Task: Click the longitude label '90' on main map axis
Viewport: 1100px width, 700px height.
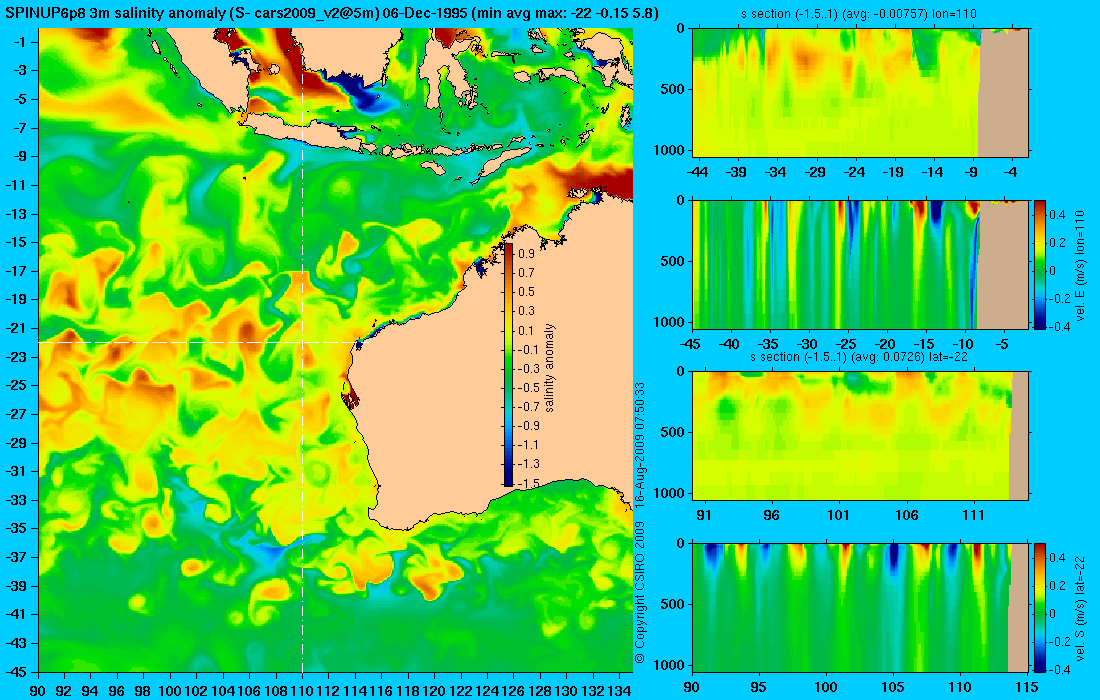Action: [x=39, y=691]
